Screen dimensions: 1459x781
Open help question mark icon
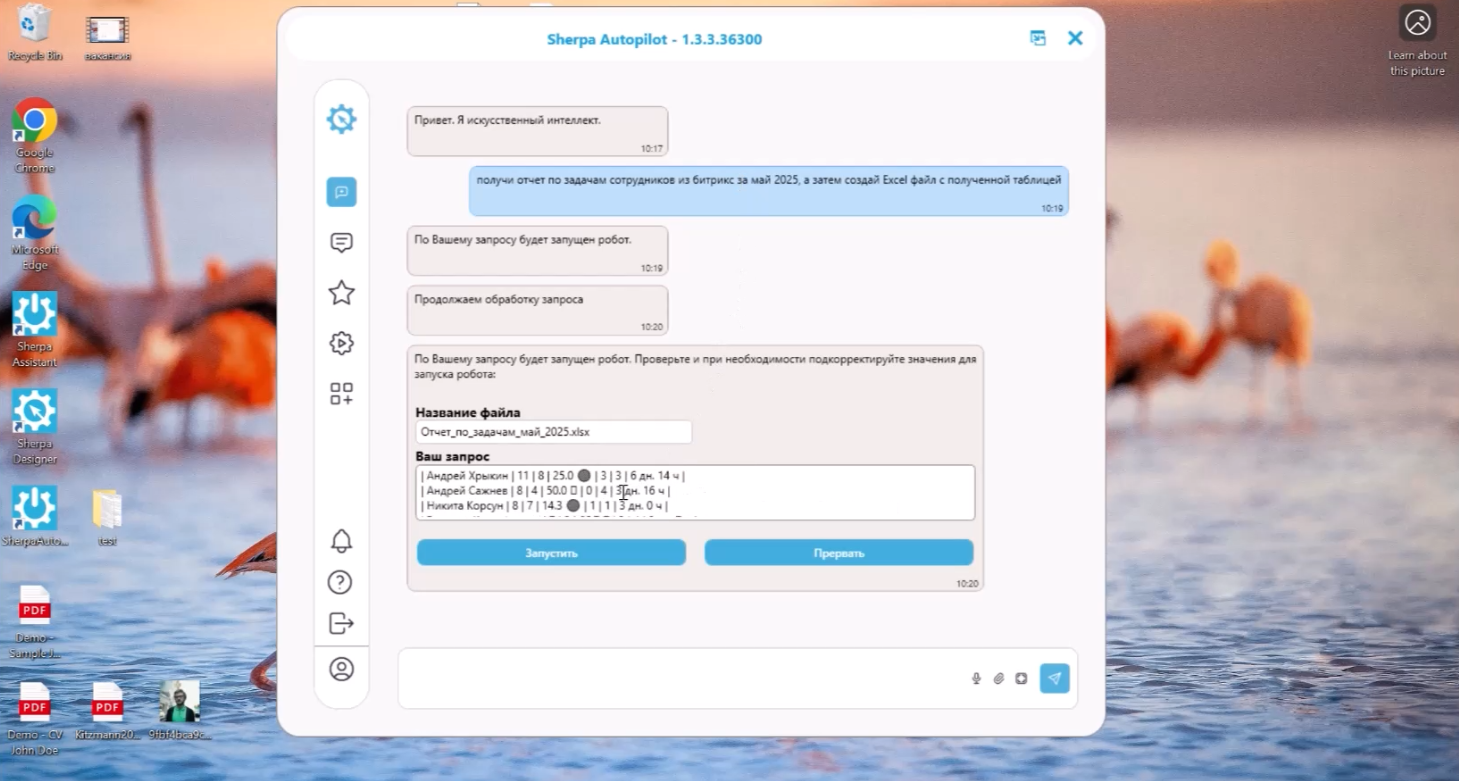click(341, 582)
